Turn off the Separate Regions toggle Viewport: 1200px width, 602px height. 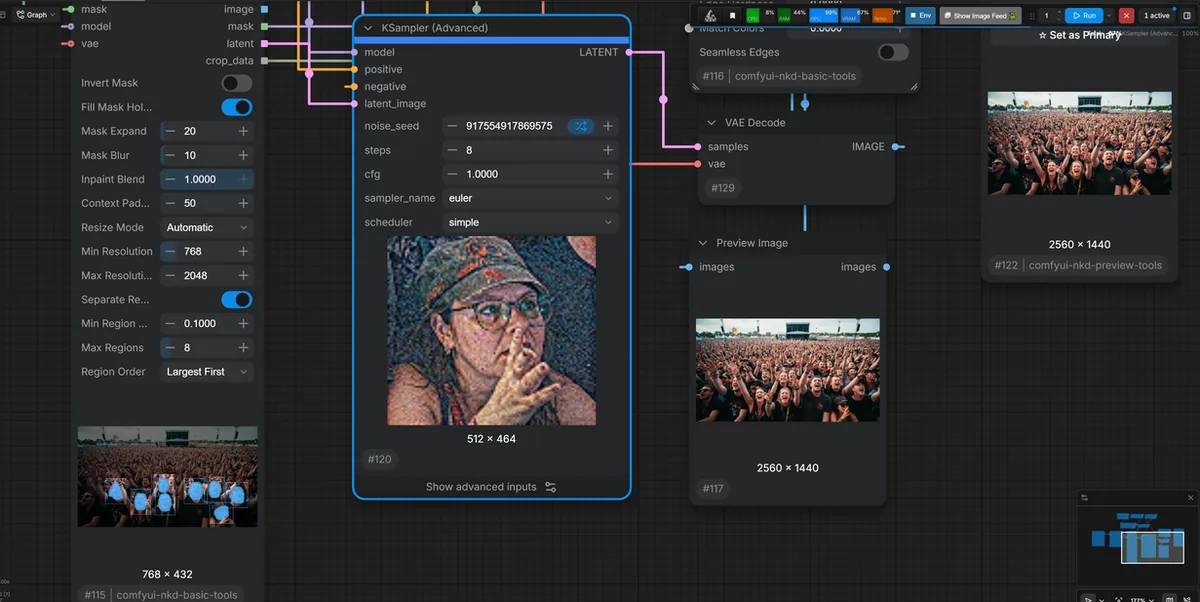coord(237,299)
